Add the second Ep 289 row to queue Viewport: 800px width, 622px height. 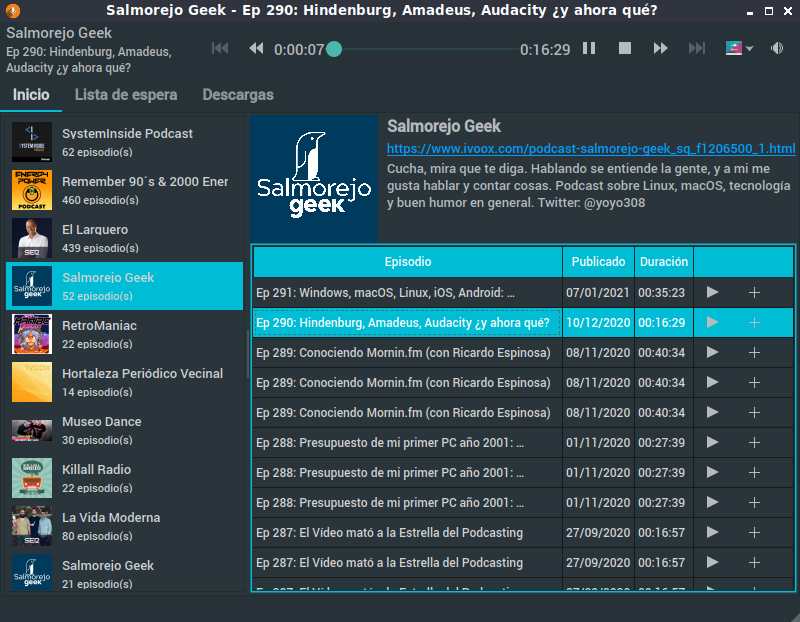tap(754, 383)
